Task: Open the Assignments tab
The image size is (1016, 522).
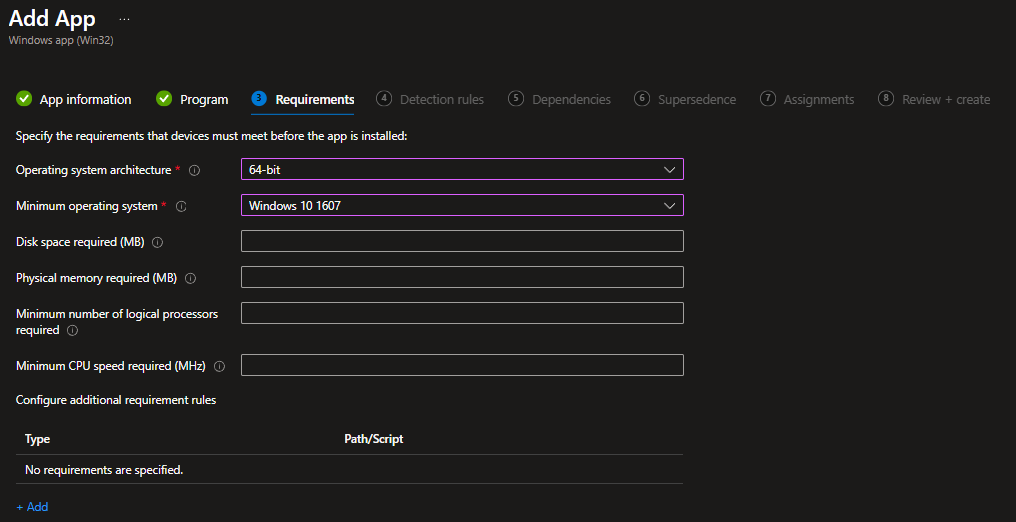Action: tap(807, 100)
